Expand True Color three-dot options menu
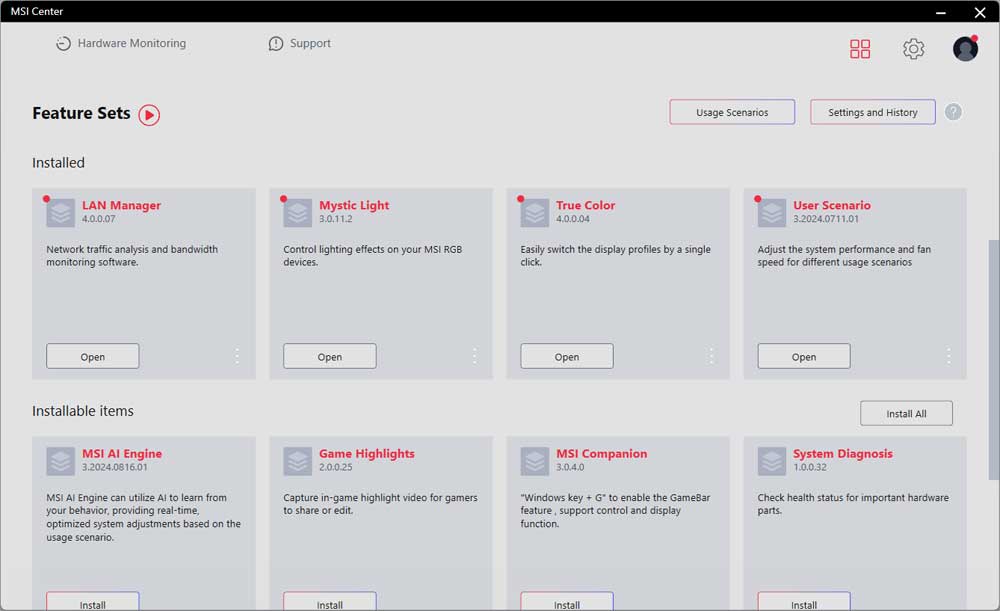 [x=711, y=356]
